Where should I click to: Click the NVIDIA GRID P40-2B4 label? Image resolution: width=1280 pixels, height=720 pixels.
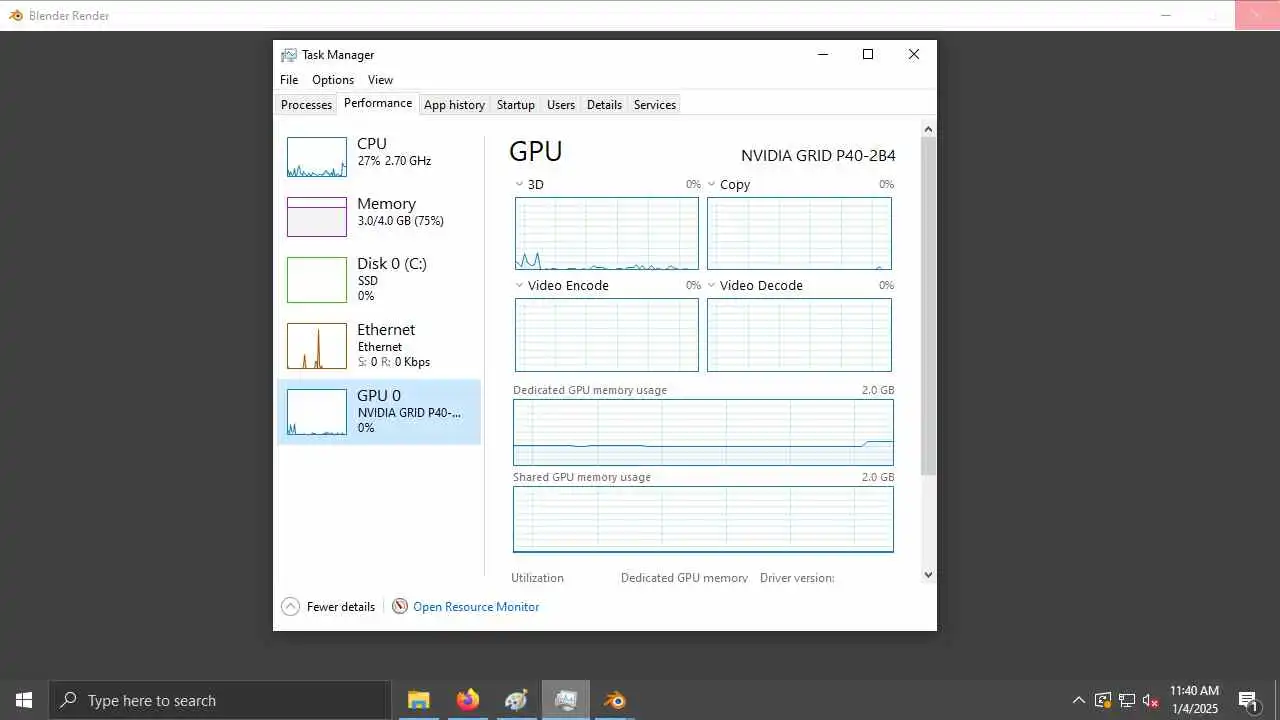point(818,156)
